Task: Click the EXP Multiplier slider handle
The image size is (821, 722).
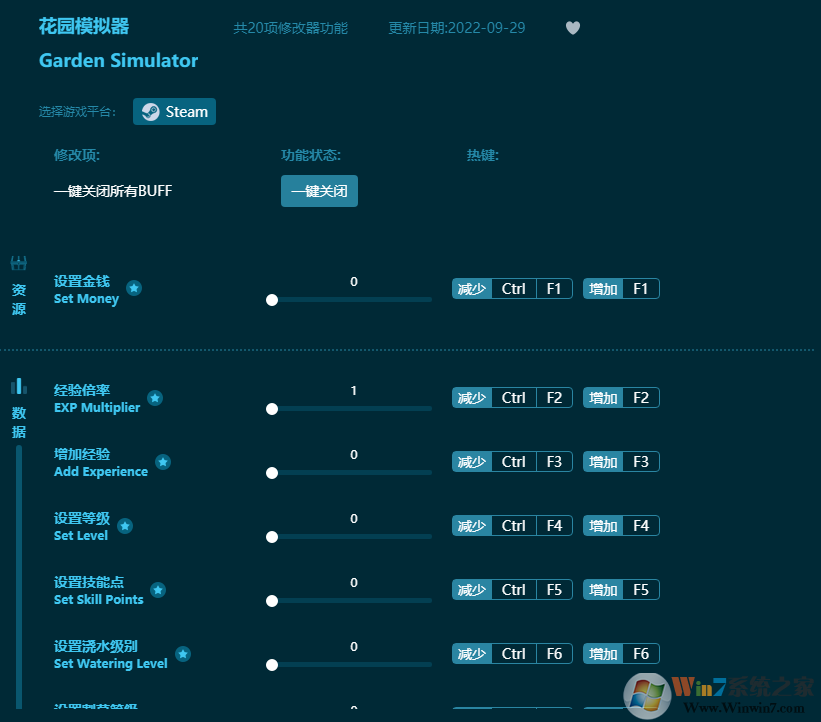Action: (272, 409)
